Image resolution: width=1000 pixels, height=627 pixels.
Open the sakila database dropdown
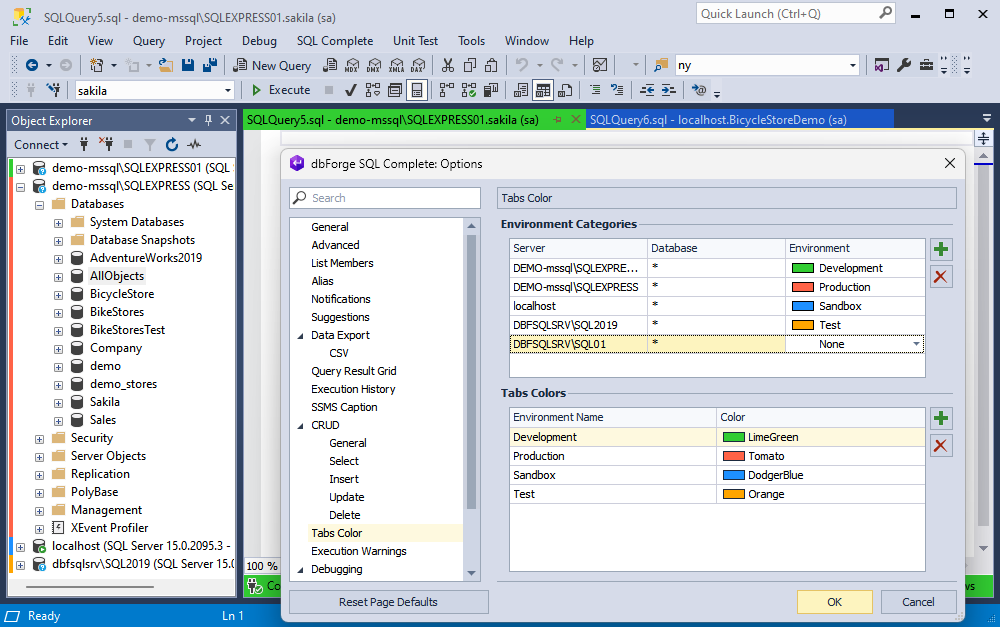[x=228, y=91]
